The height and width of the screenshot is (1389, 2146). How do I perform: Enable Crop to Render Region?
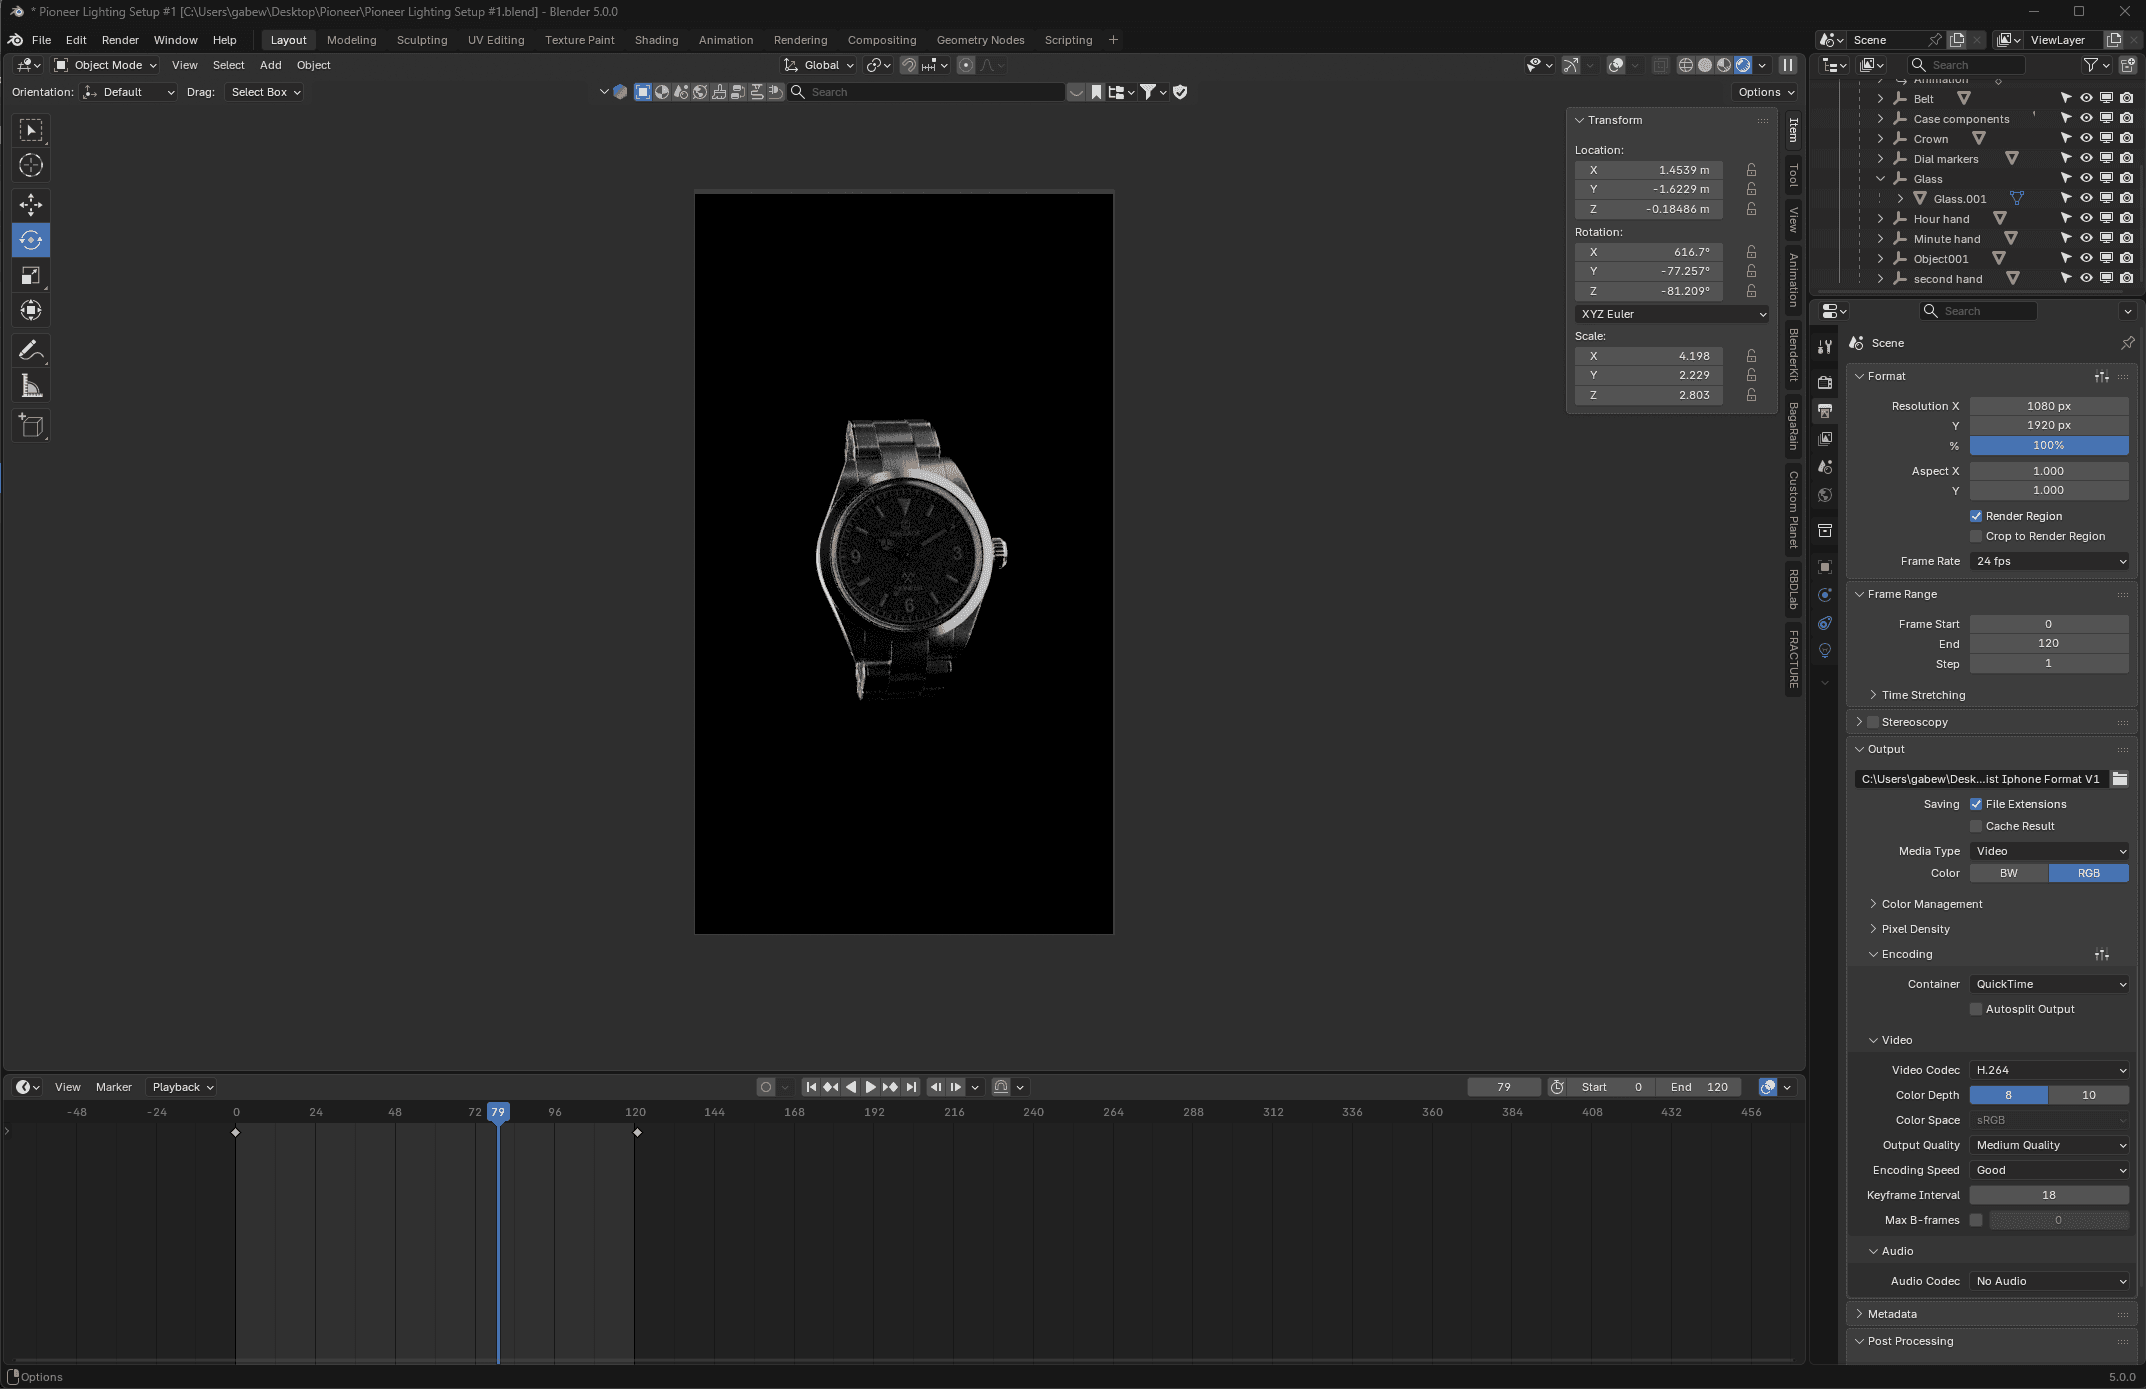1976,536
